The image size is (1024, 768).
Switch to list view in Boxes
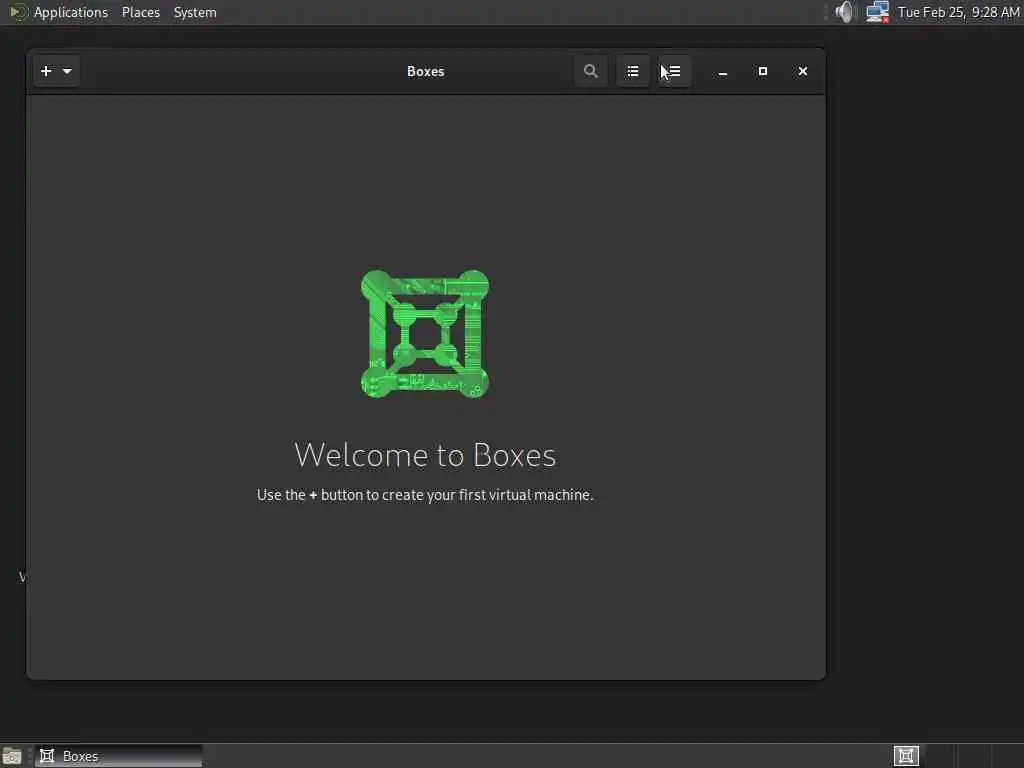(633, 71)
